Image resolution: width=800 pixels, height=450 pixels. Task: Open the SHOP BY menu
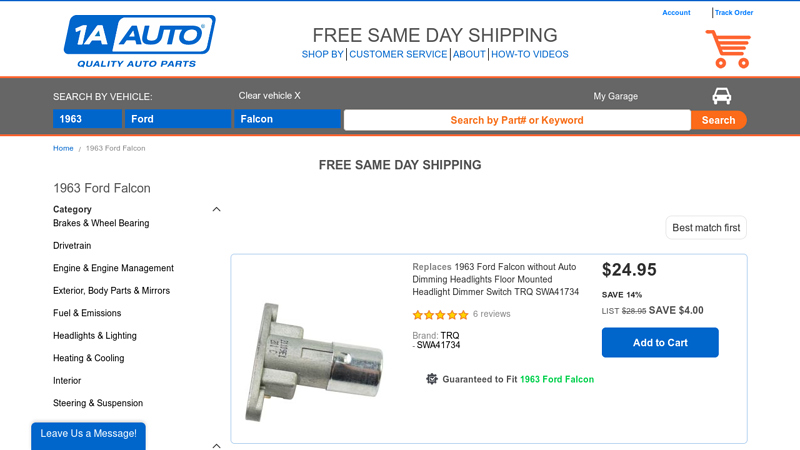coord(322,55)
